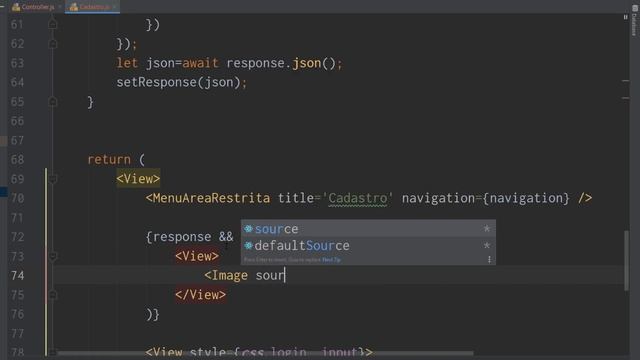Click 'navigation={navigation}' prop on line 70
Viewport: 640px width, 360px height.
tap(485, 198)
